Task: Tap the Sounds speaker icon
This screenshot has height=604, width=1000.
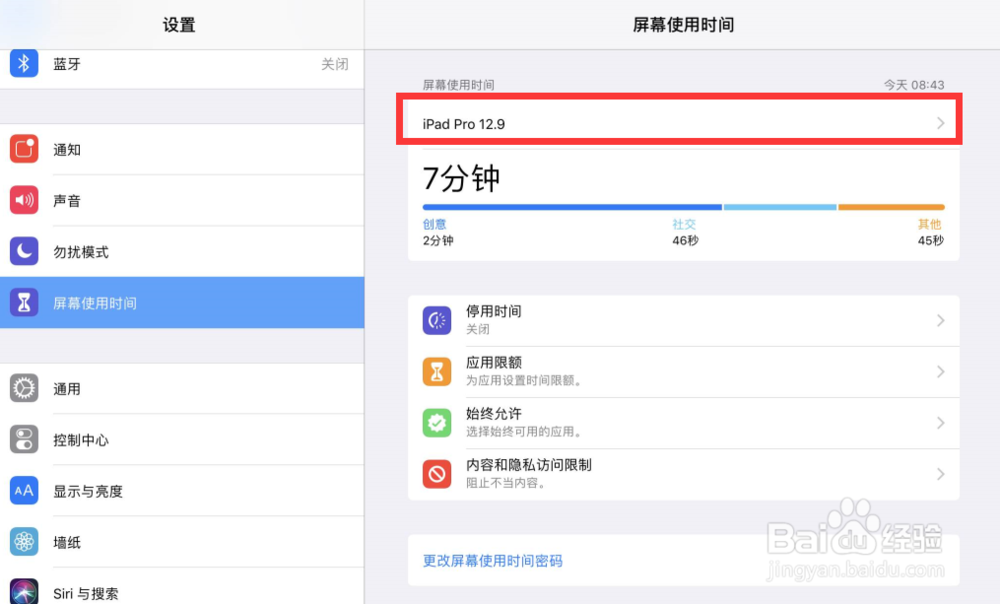Action: click(24, 200)
